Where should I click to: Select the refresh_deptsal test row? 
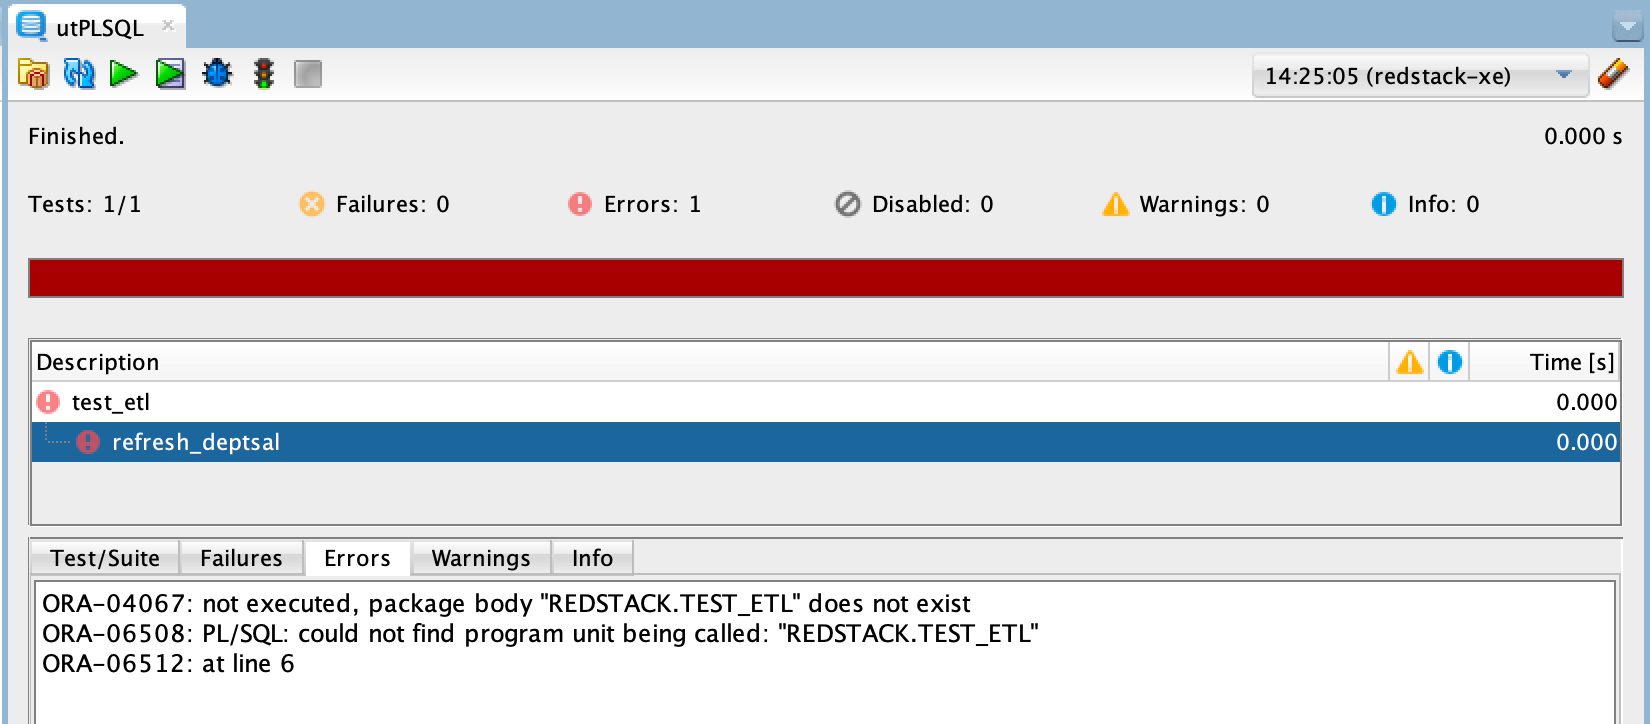(x=826, y=442)
